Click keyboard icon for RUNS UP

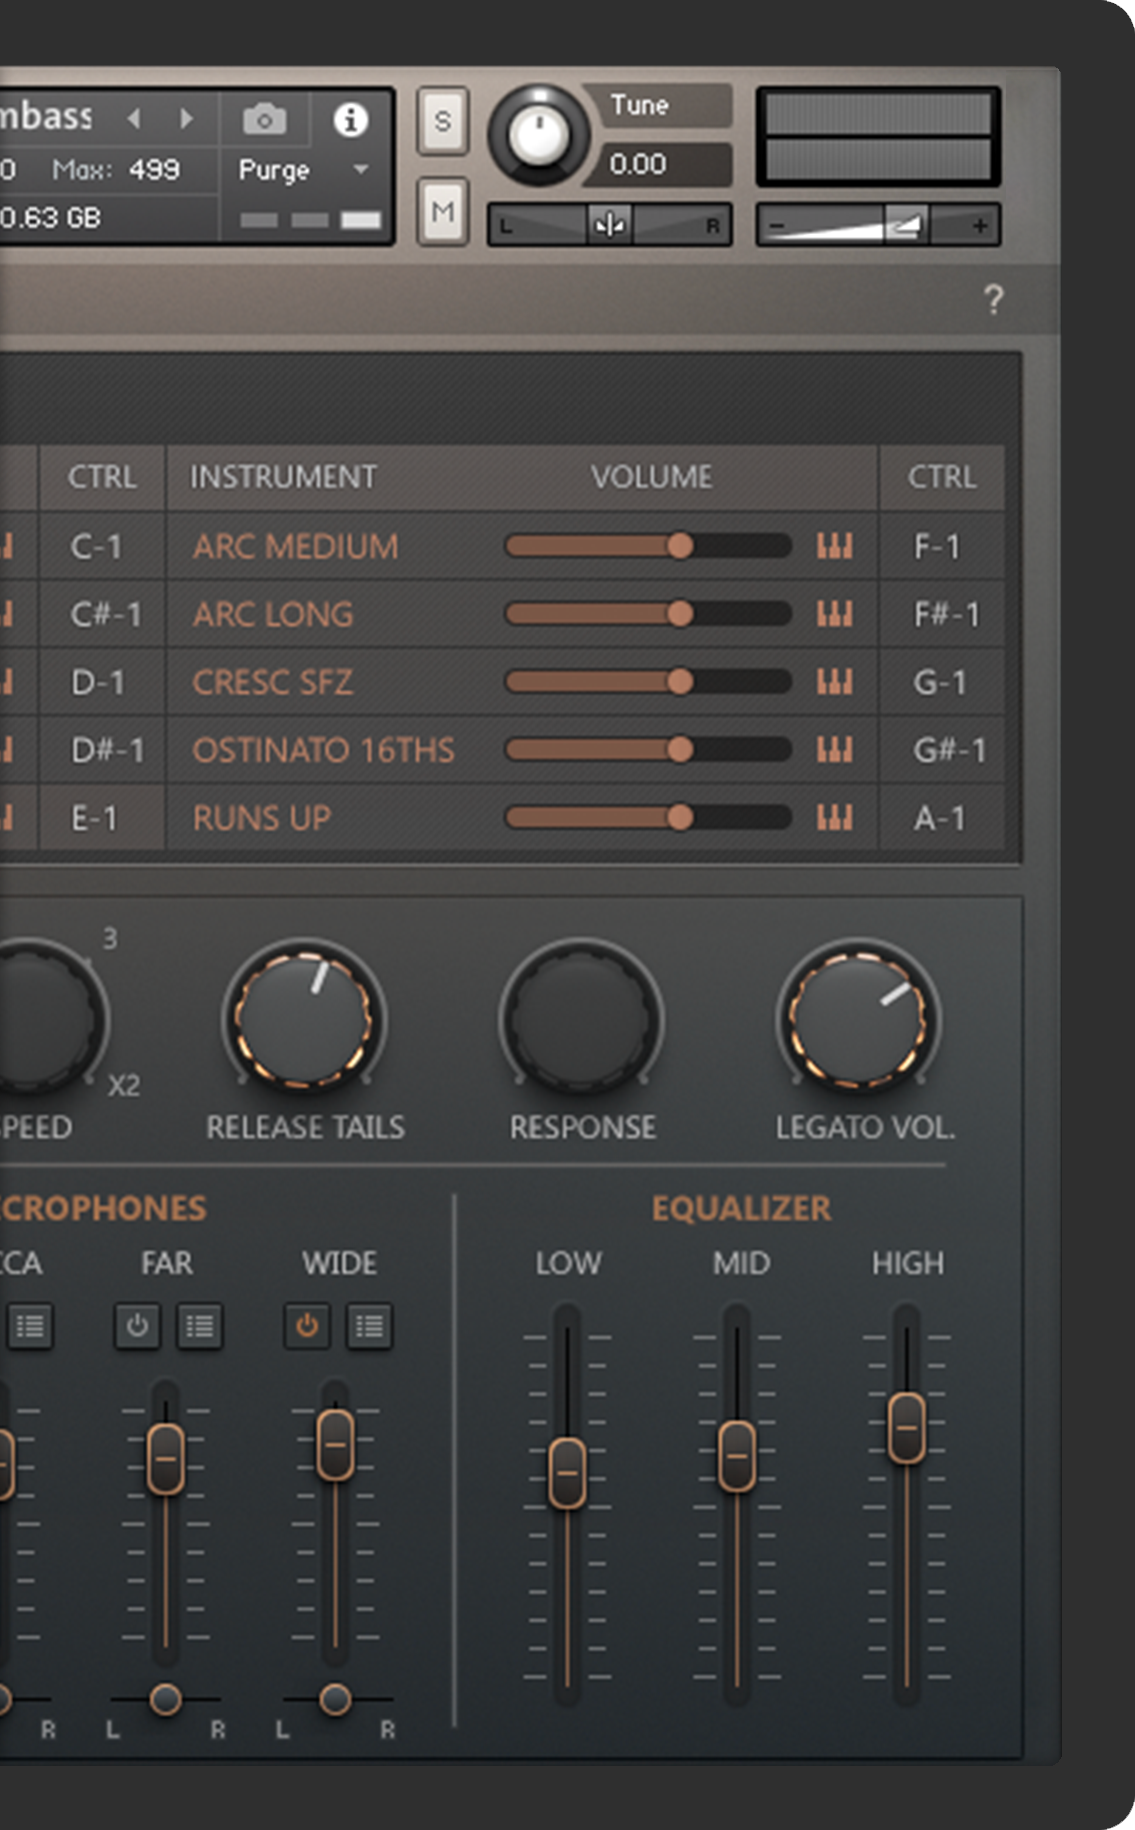point(834,818)
